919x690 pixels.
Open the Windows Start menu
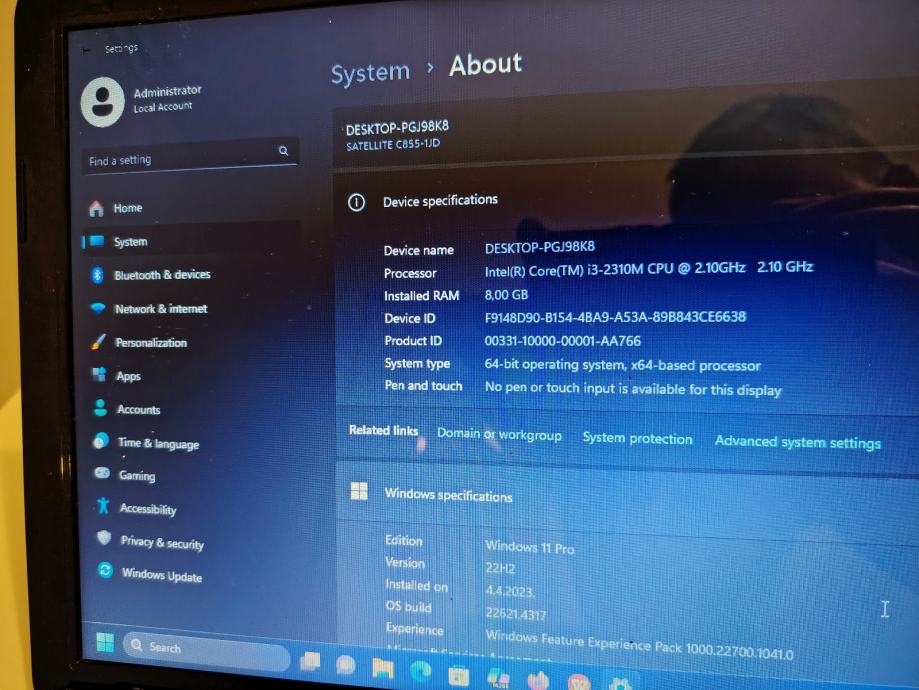tap(105, 643)
